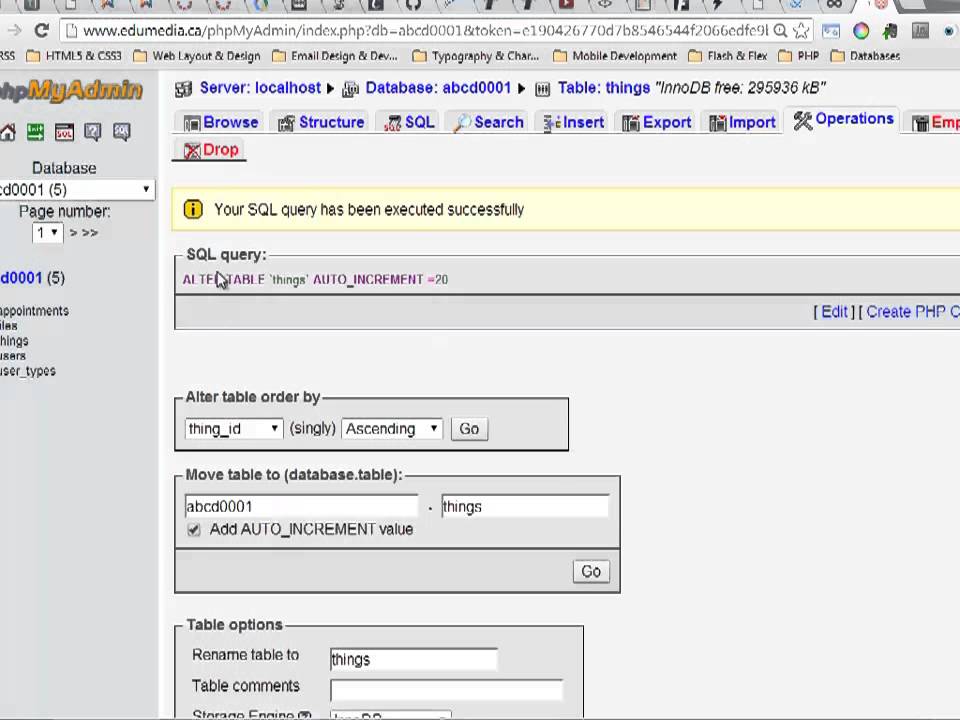Viewport: 960px width, 720px height.
Task: Click the Move table target name field
Action: tap(525, 507)
